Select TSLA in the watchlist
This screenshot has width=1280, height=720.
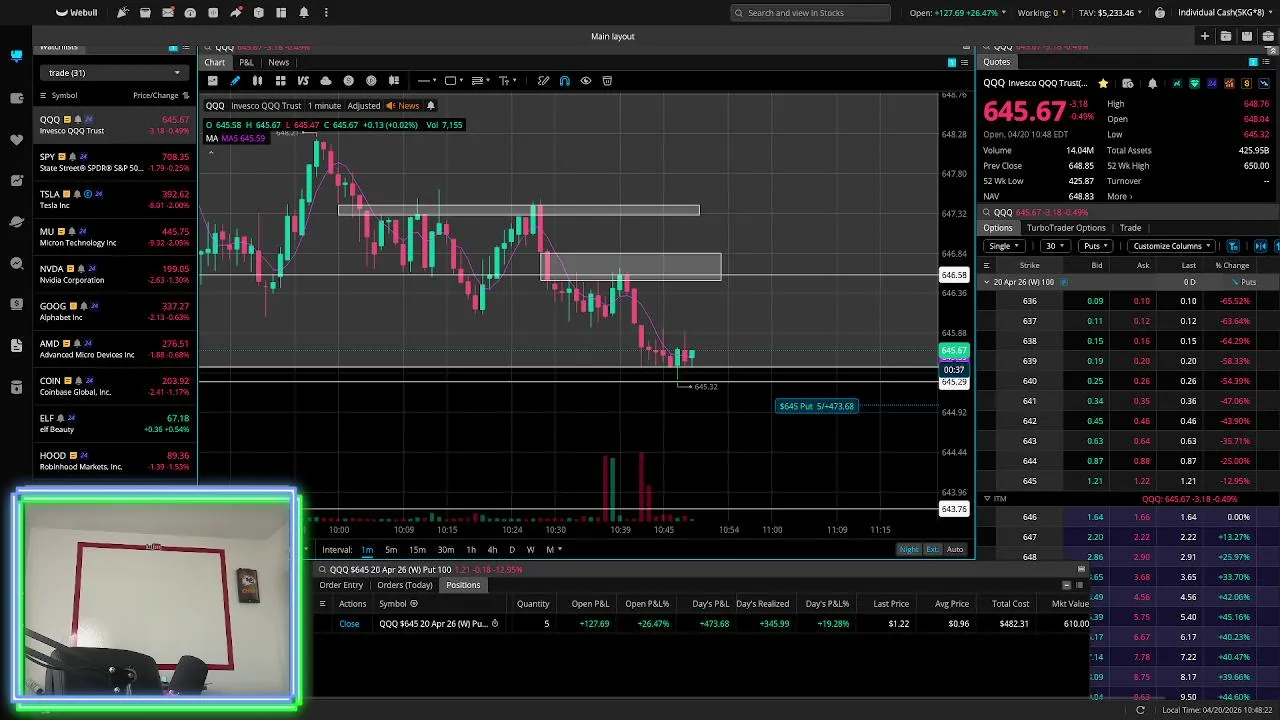click(x=115, y=199)
